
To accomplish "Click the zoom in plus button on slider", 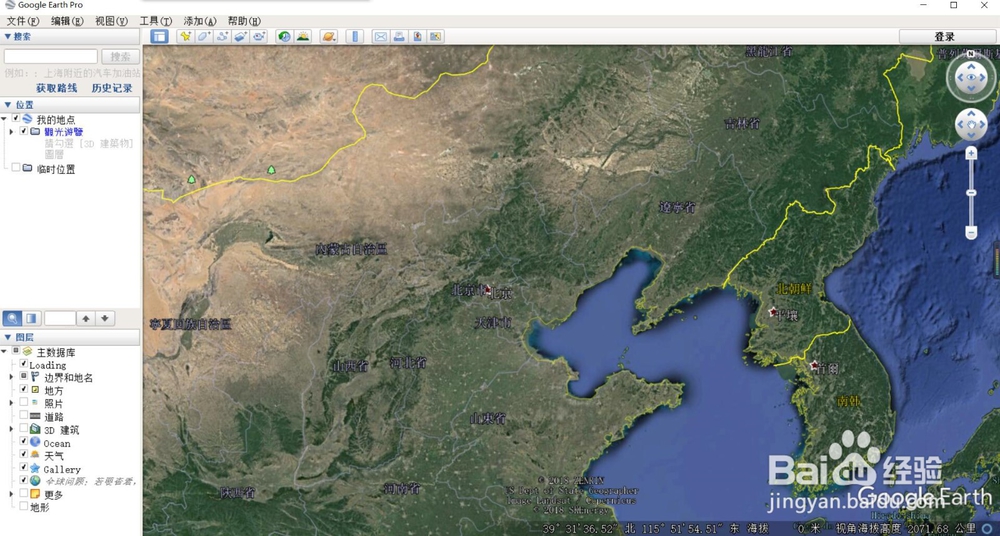I will click(971, 153).
